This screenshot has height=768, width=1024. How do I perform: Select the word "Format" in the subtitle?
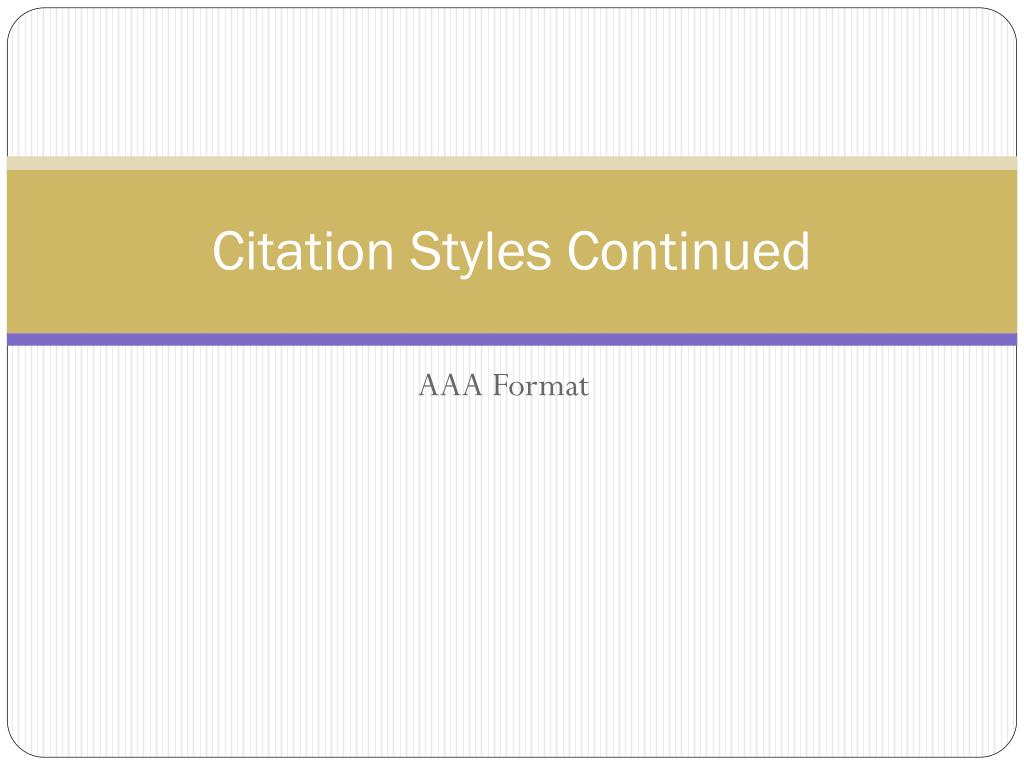(540, 385)
